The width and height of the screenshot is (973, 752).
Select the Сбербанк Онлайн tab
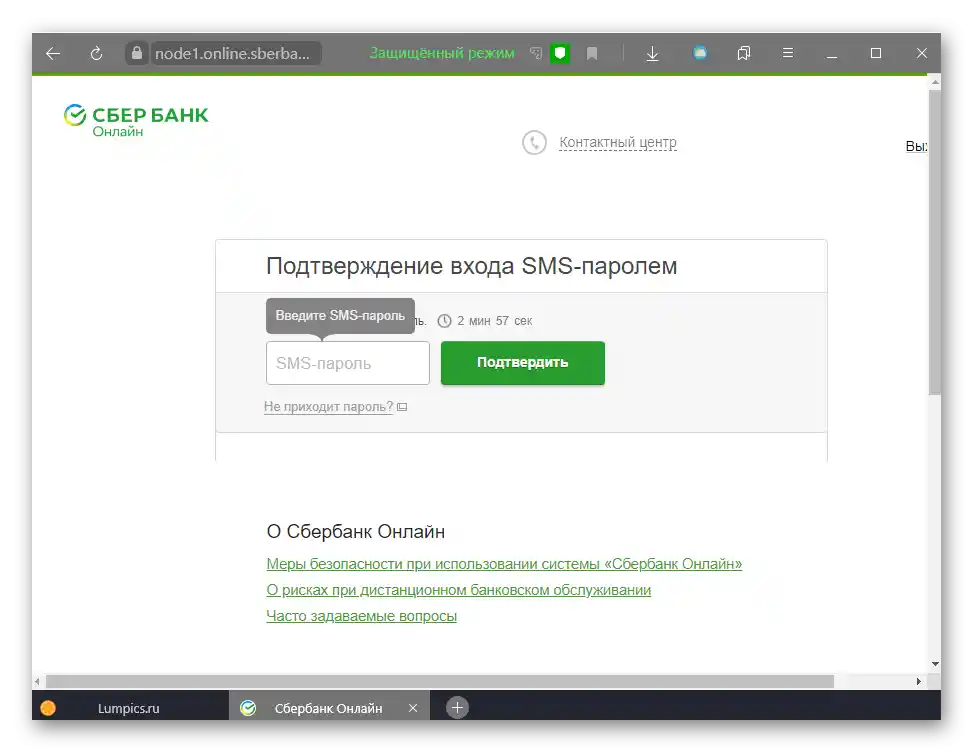point(328,708)
